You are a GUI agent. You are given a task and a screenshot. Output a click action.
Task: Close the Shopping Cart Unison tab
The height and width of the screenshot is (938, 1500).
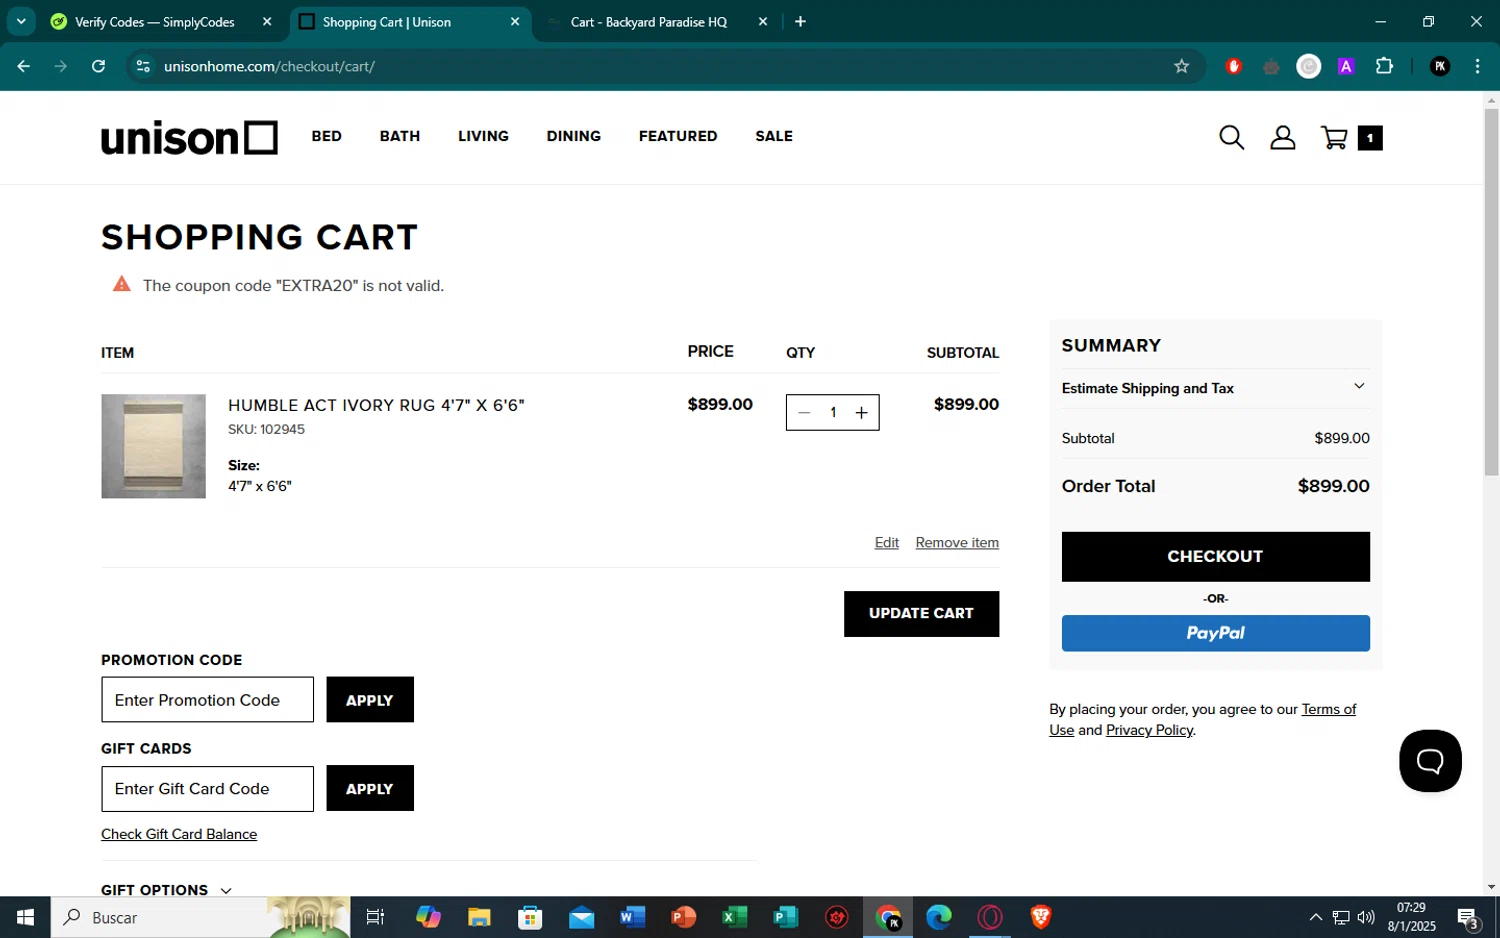tap(515, 22)
